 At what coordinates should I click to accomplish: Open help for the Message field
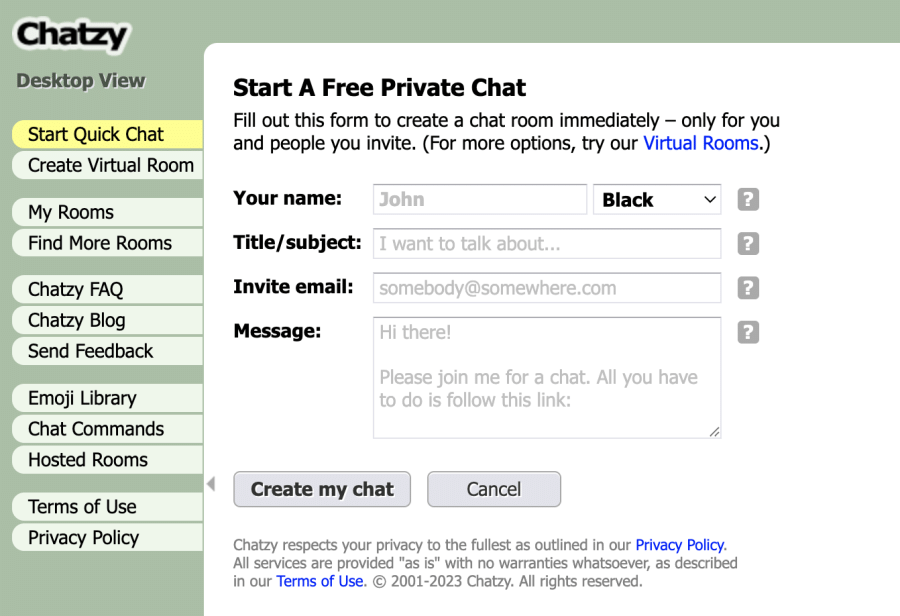pyautogui.click(x=747, y=331)
